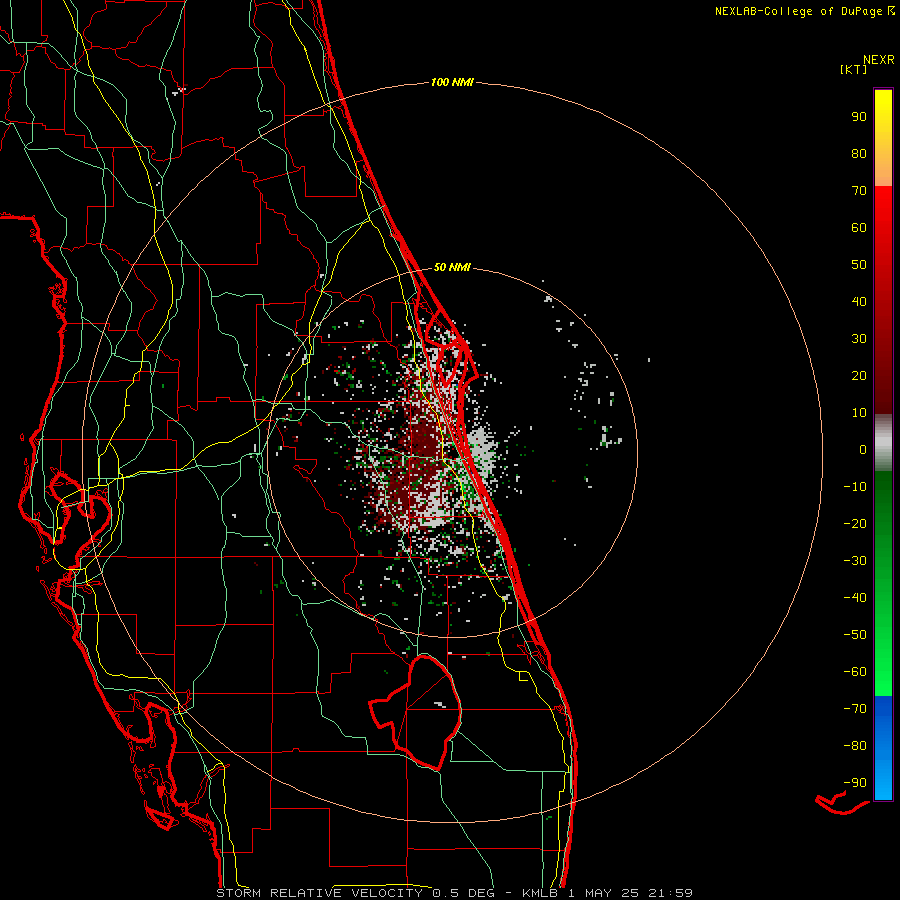Click the 80 value on velocity scale
Image resolution: width=900 pixels, height=900 pixels.
coord(859,154)
